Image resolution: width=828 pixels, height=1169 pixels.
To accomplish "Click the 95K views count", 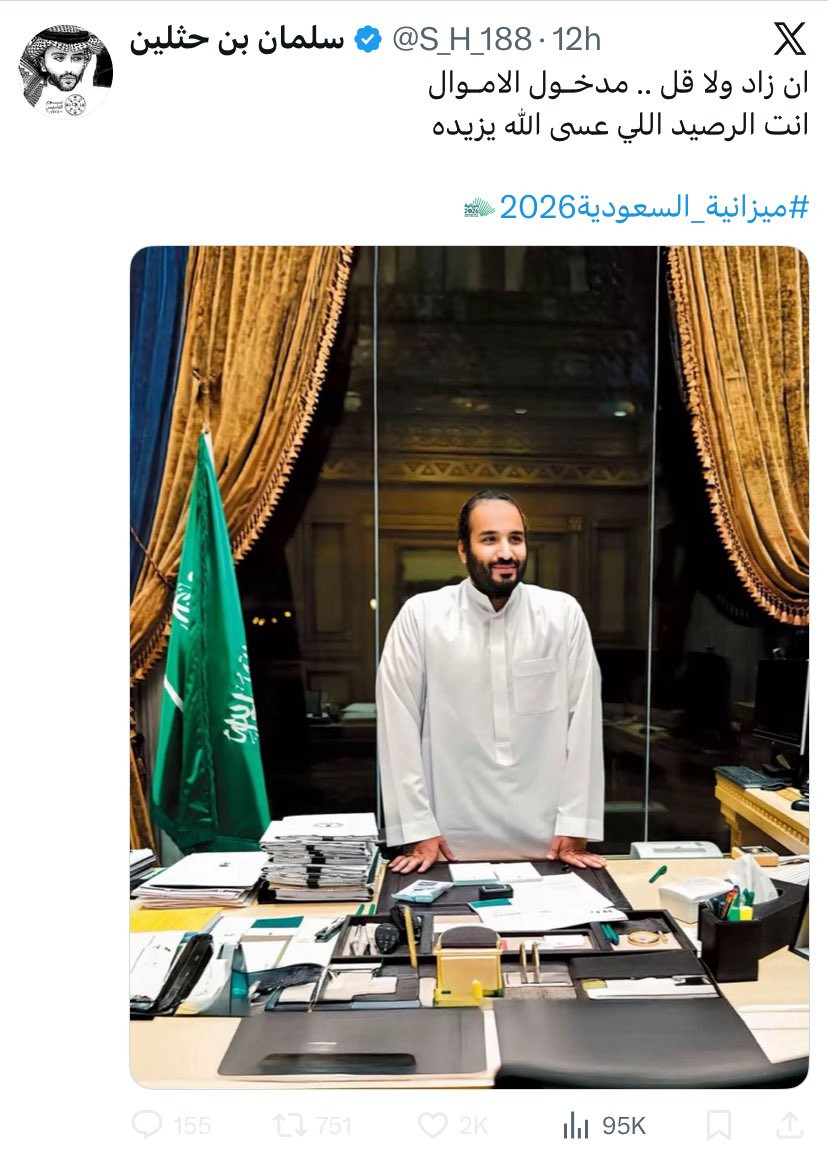I will (623, 1126).
